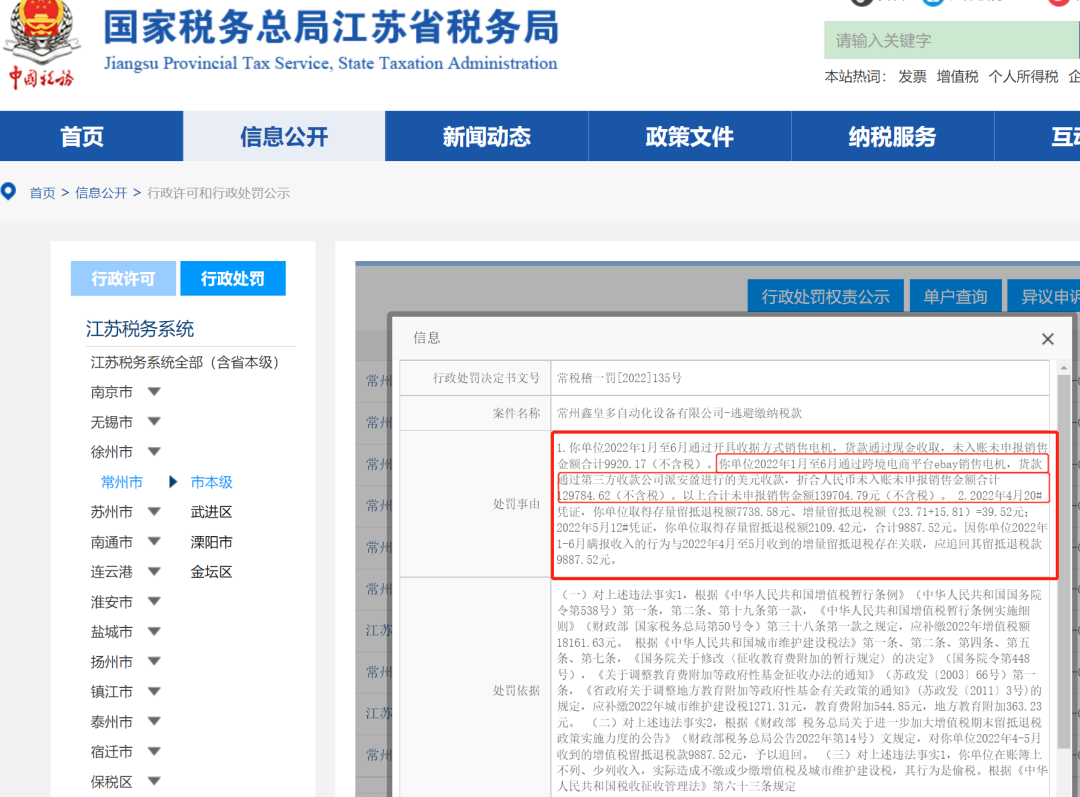This screenshot has height=797, width=1080.
Task: Expand the 淮安市 arrow
Action: tap(154, 601)
